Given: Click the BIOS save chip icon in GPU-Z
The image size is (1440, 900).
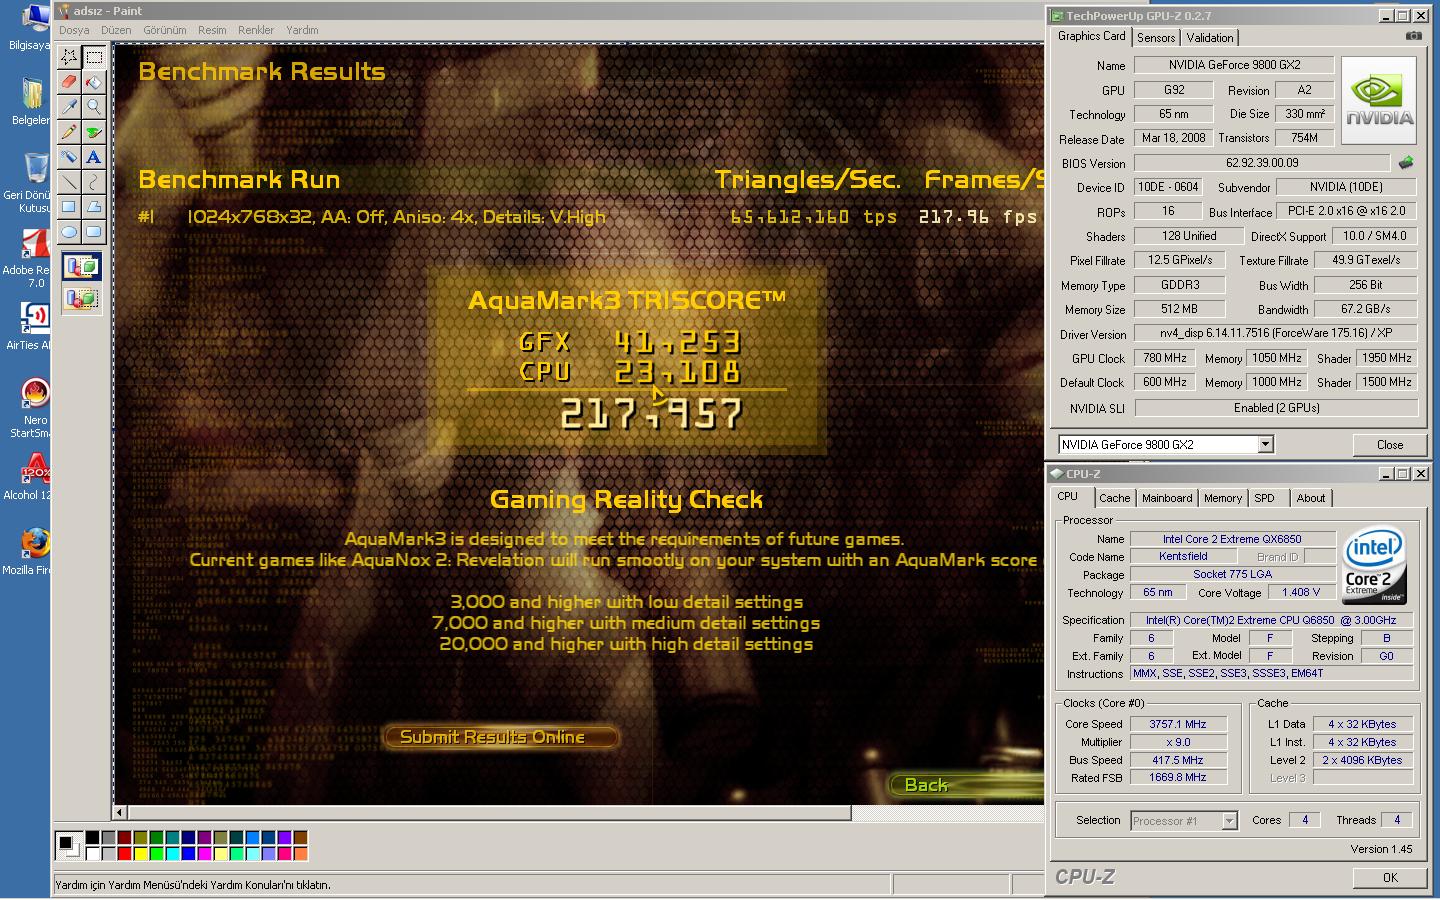Looking at the screenshot, I should [x=1406, y=162].
